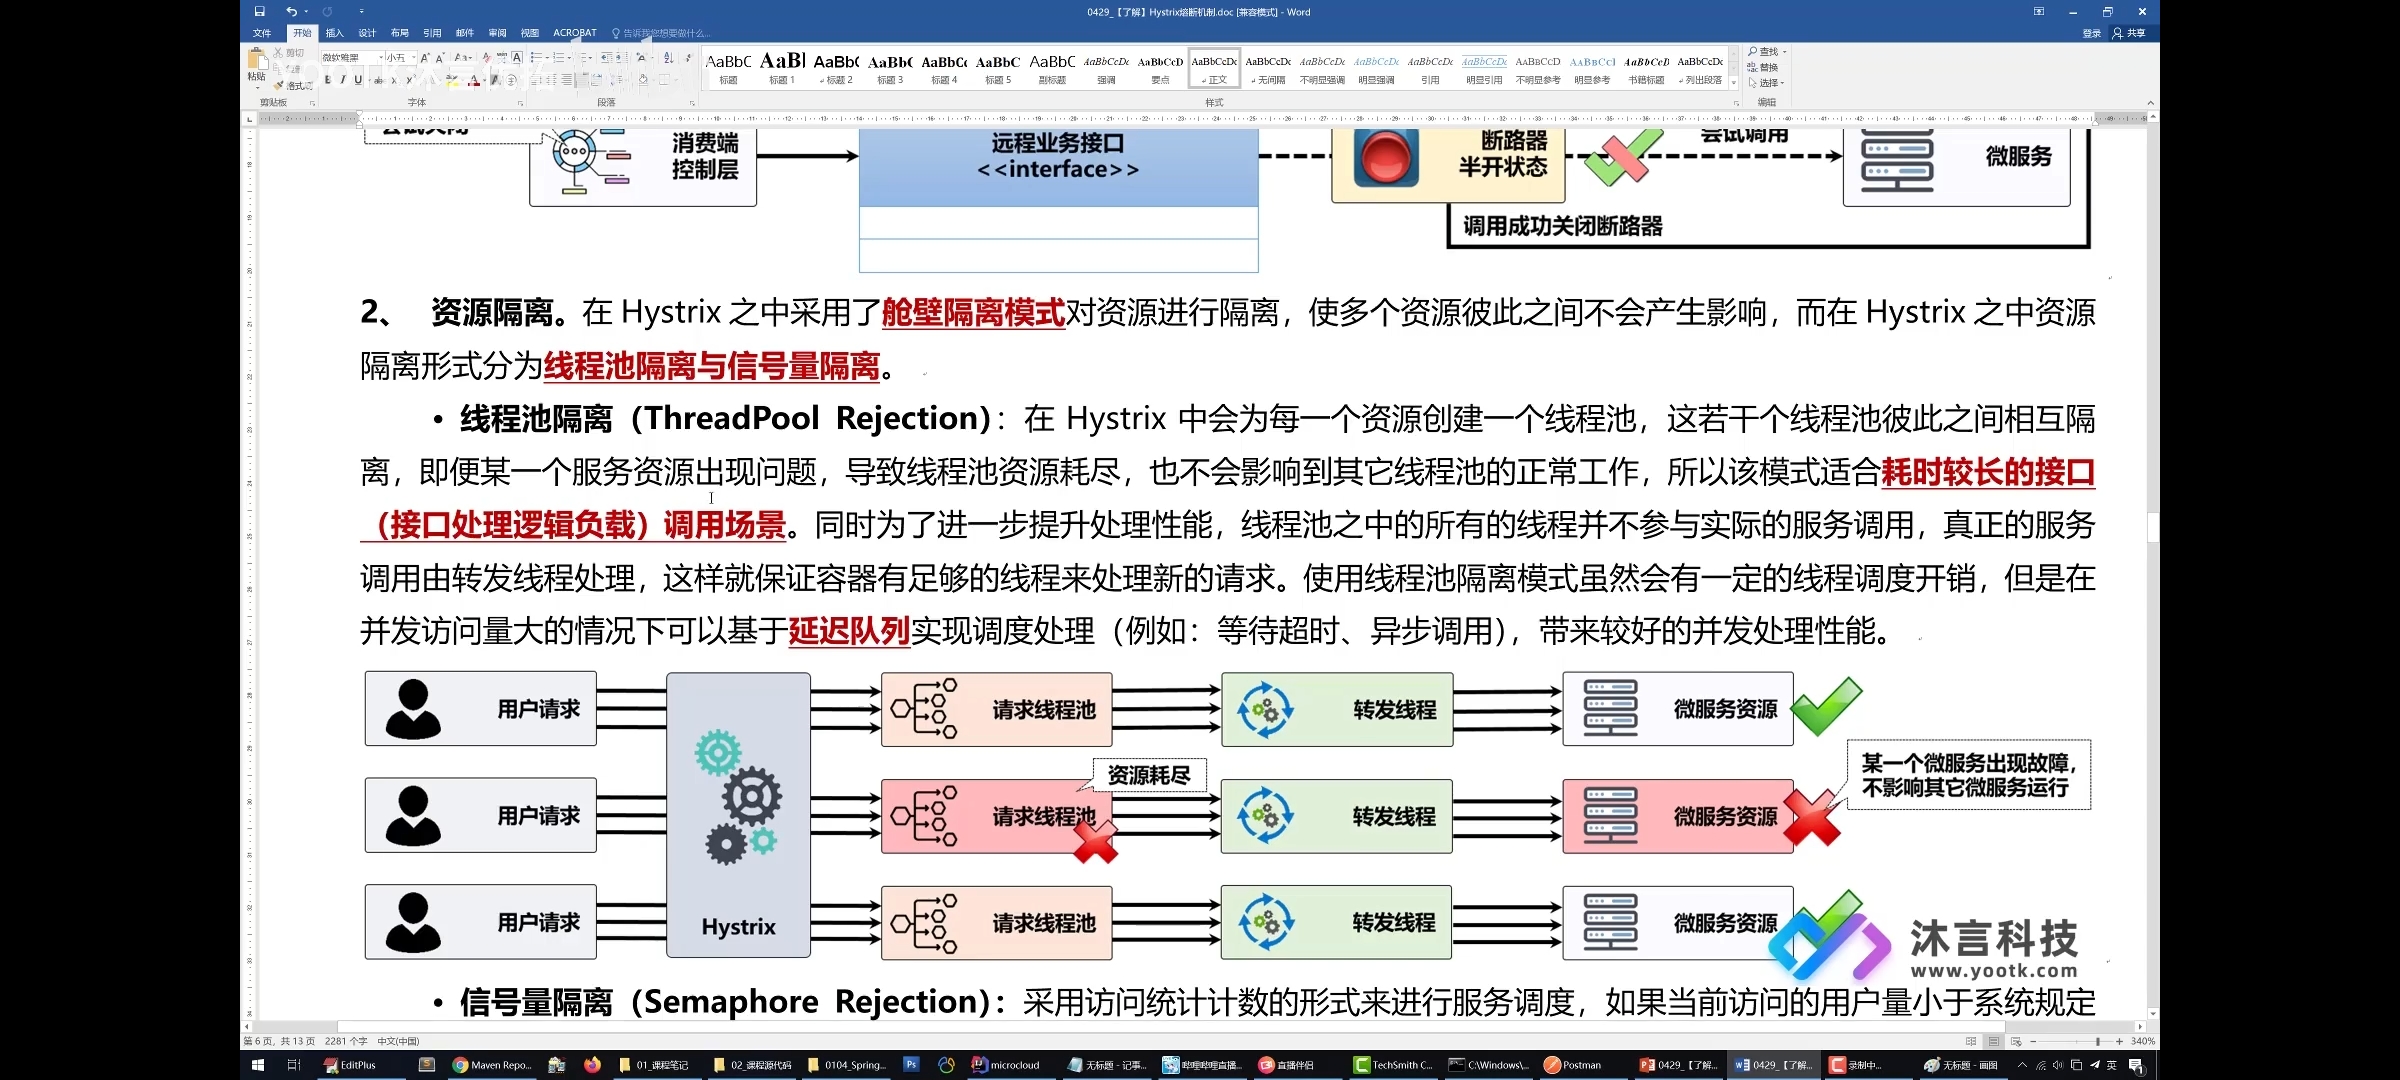The height and width of the screenshot is (1080, 2400).
Task: Apply the 书籍标题 book title style
Action: [1646, 68]
